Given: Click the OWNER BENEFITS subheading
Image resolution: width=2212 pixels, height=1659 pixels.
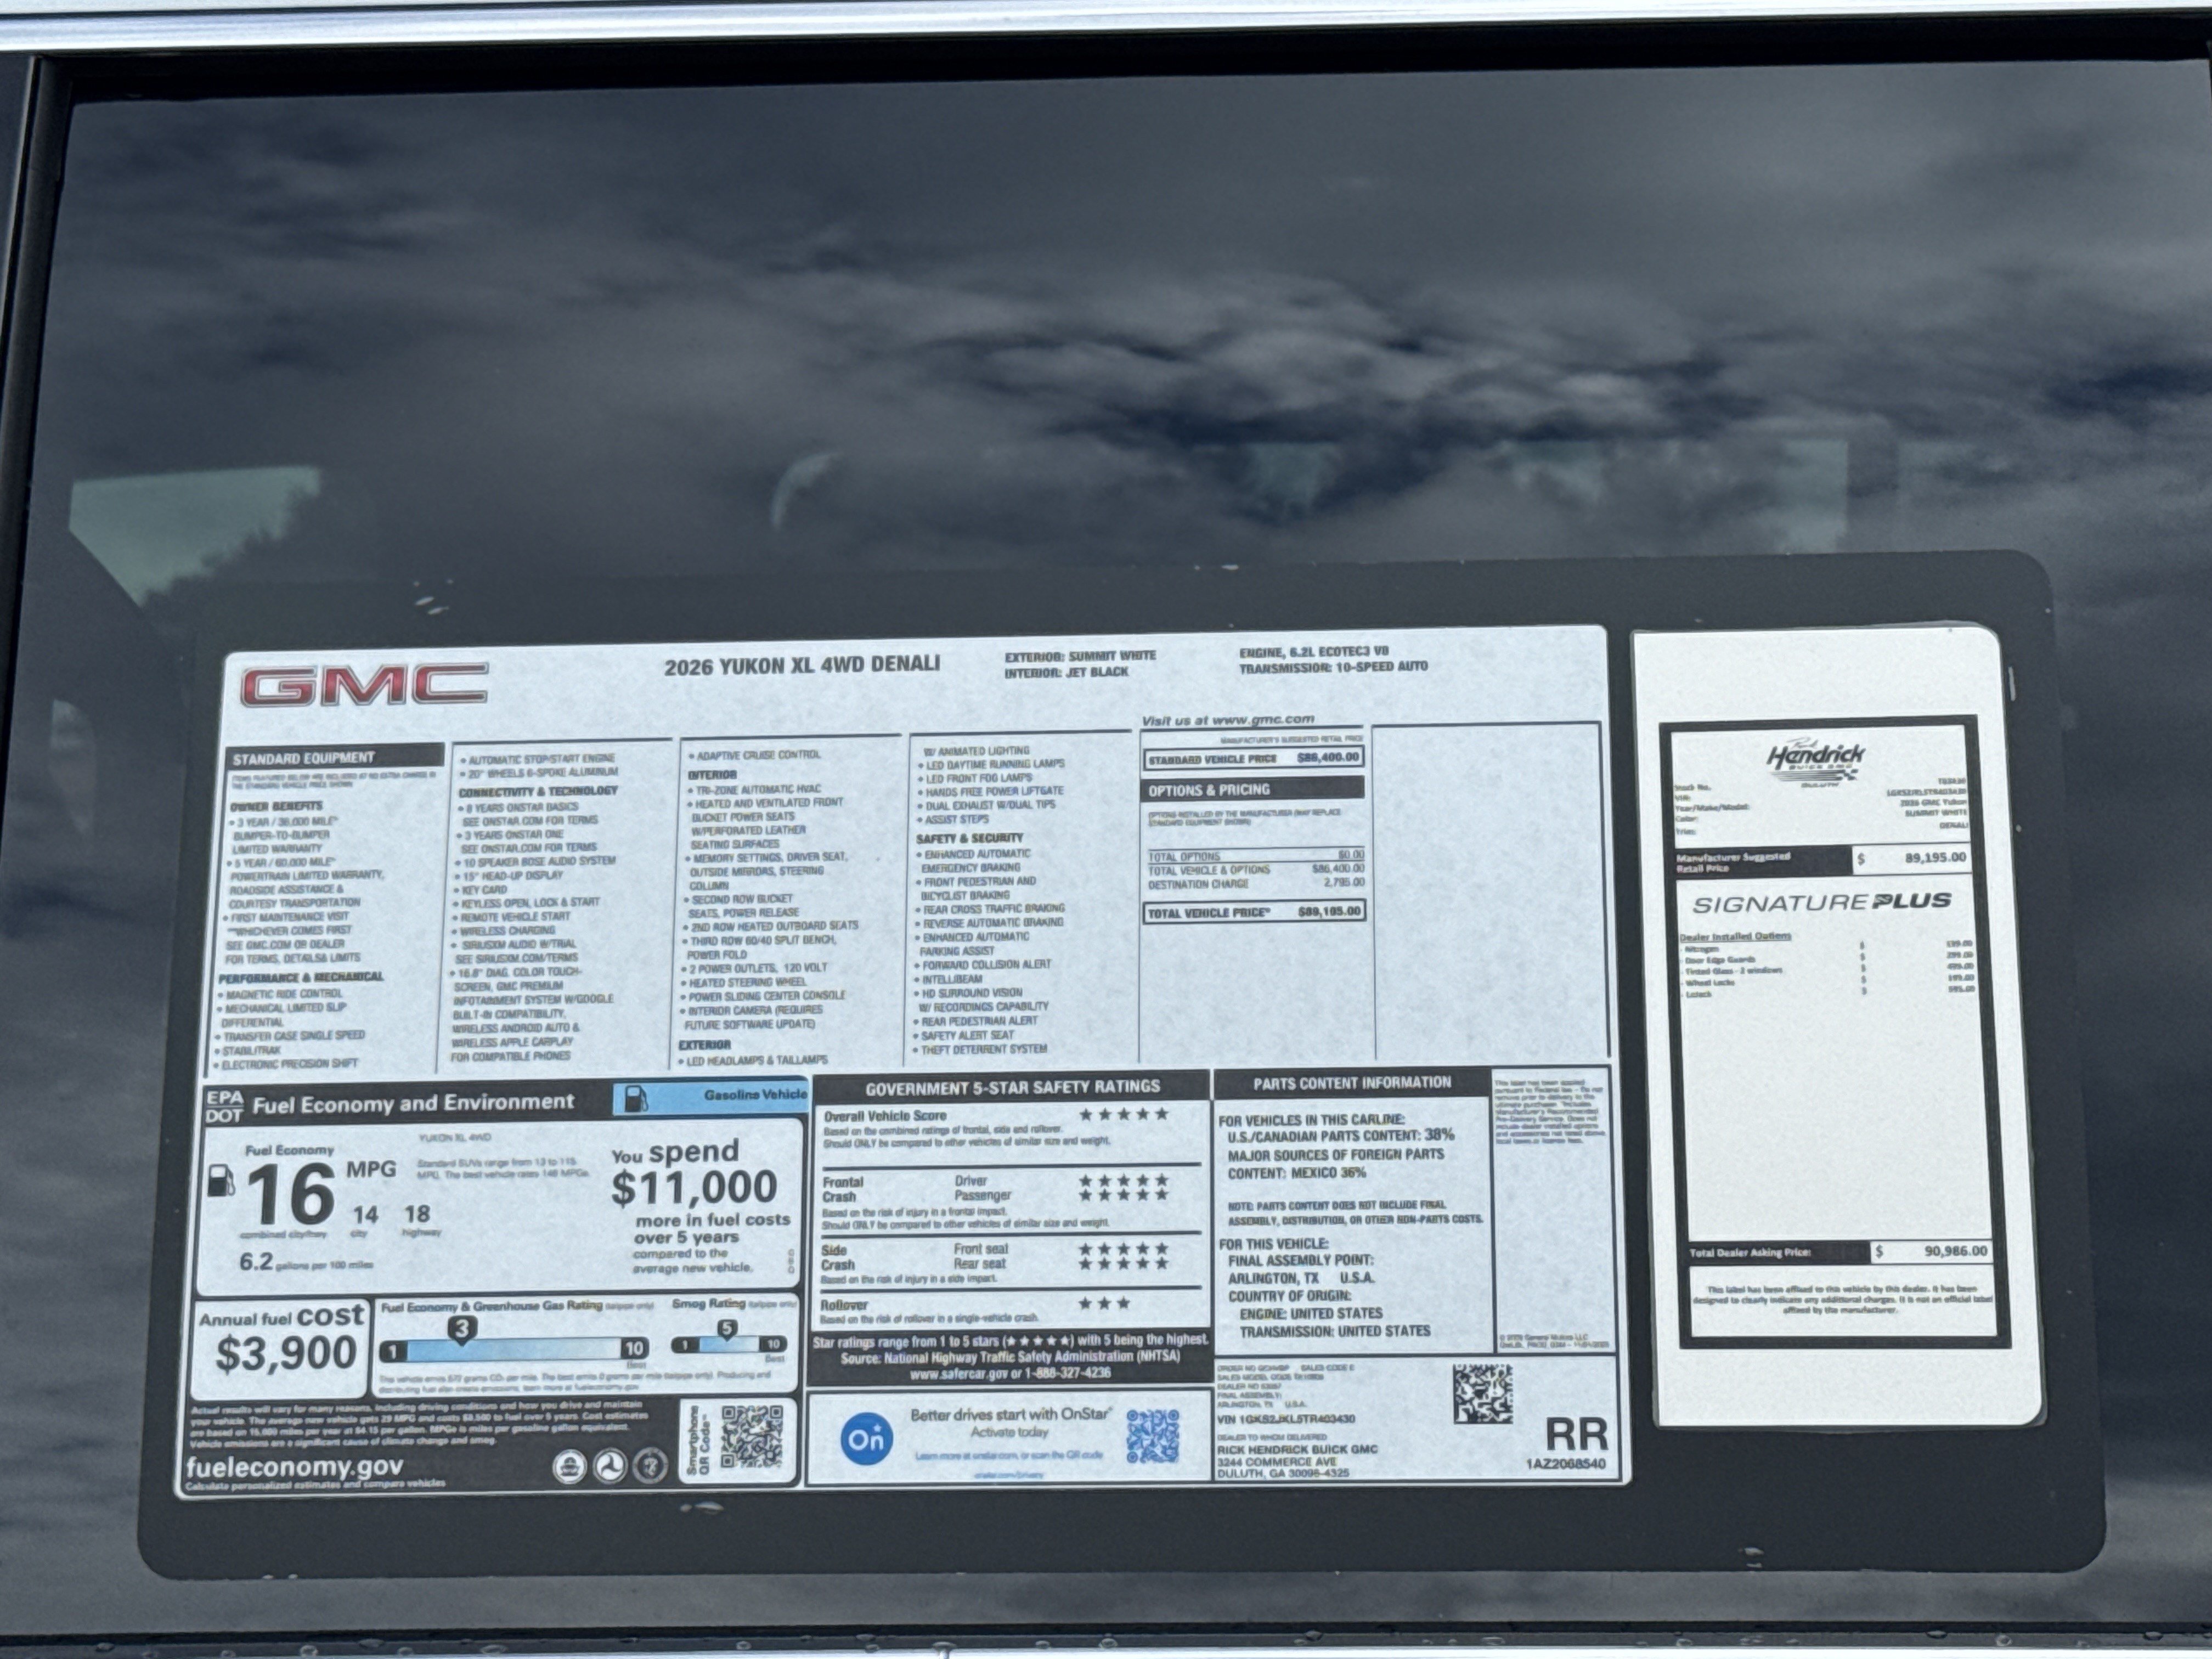Looking at the screenshot, I should coord(276,806).
